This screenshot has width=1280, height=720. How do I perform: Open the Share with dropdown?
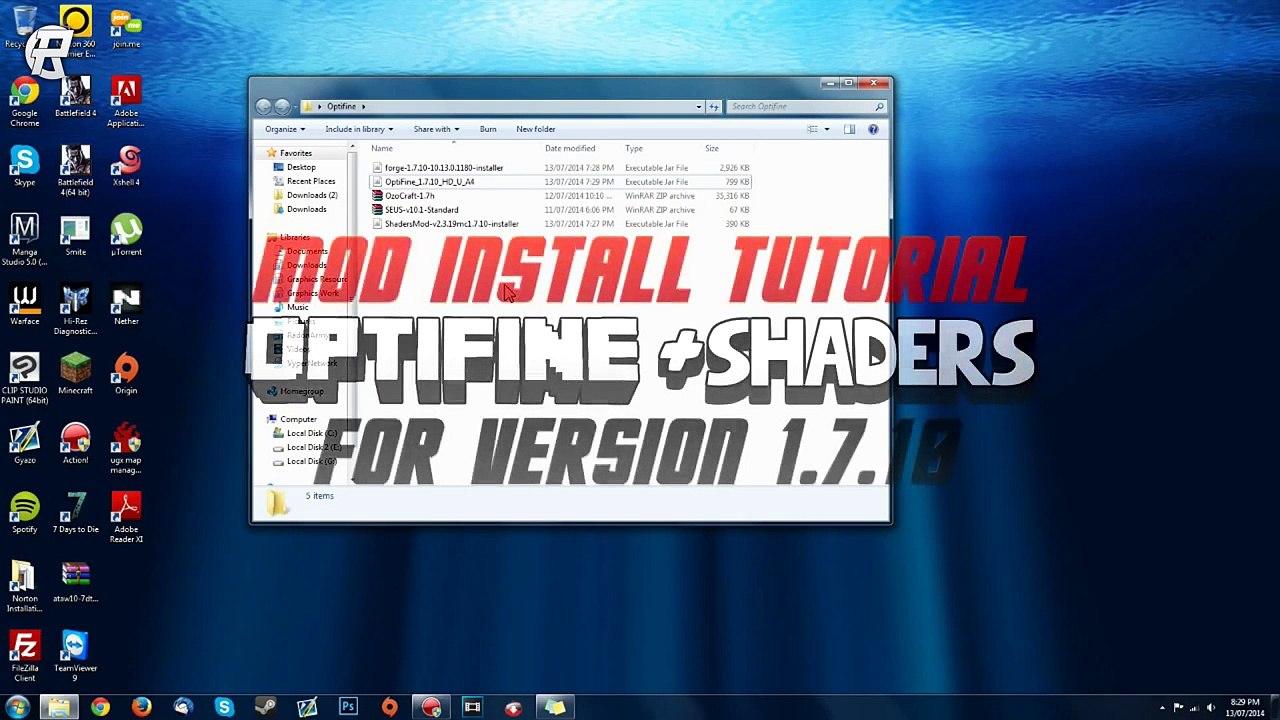(436, 129)
